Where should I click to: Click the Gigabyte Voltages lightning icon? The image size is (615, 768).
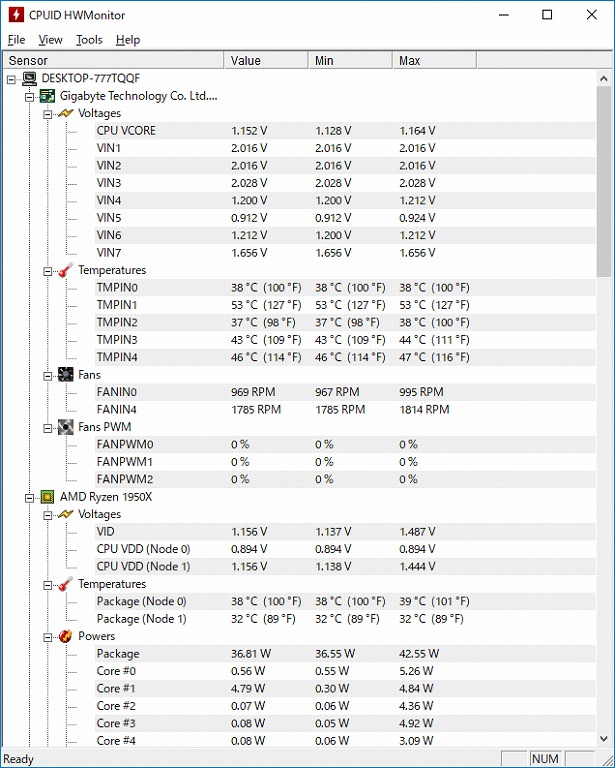pos(66,113)
